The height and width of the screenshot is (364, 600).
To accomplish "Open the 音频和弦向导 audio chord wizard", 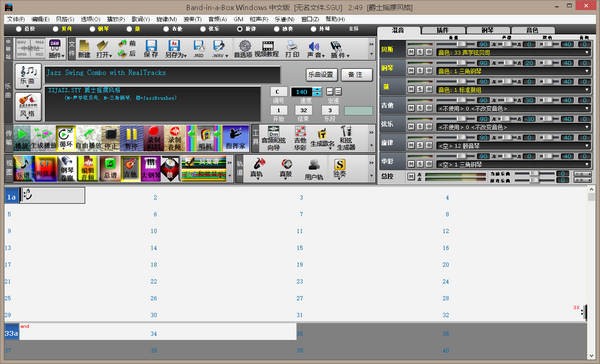I will point(273,138).
